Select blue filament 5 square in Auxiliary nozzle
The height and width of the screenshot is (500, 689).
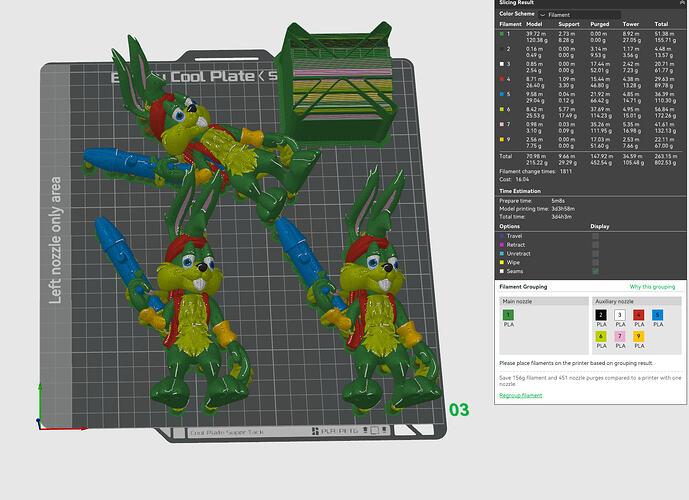(x=658, y=315)
